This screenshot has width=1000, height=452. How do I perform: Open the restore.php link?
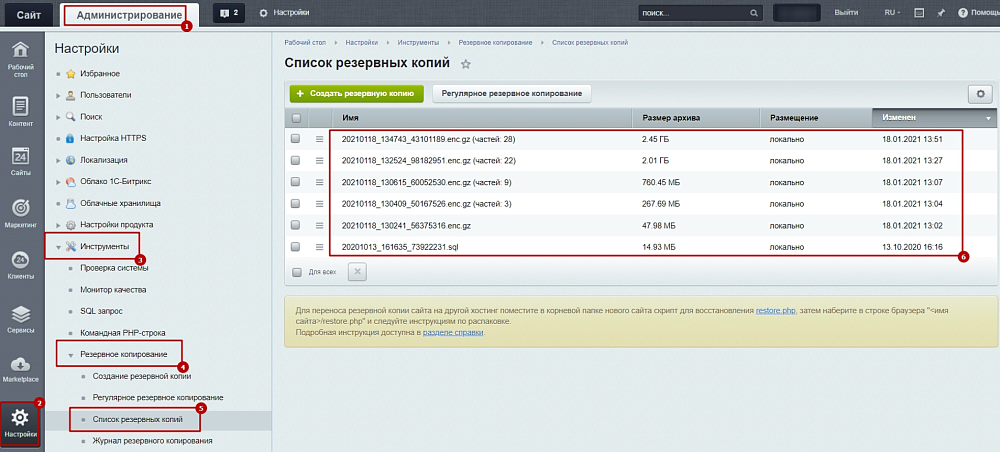[x=776, y=310]
